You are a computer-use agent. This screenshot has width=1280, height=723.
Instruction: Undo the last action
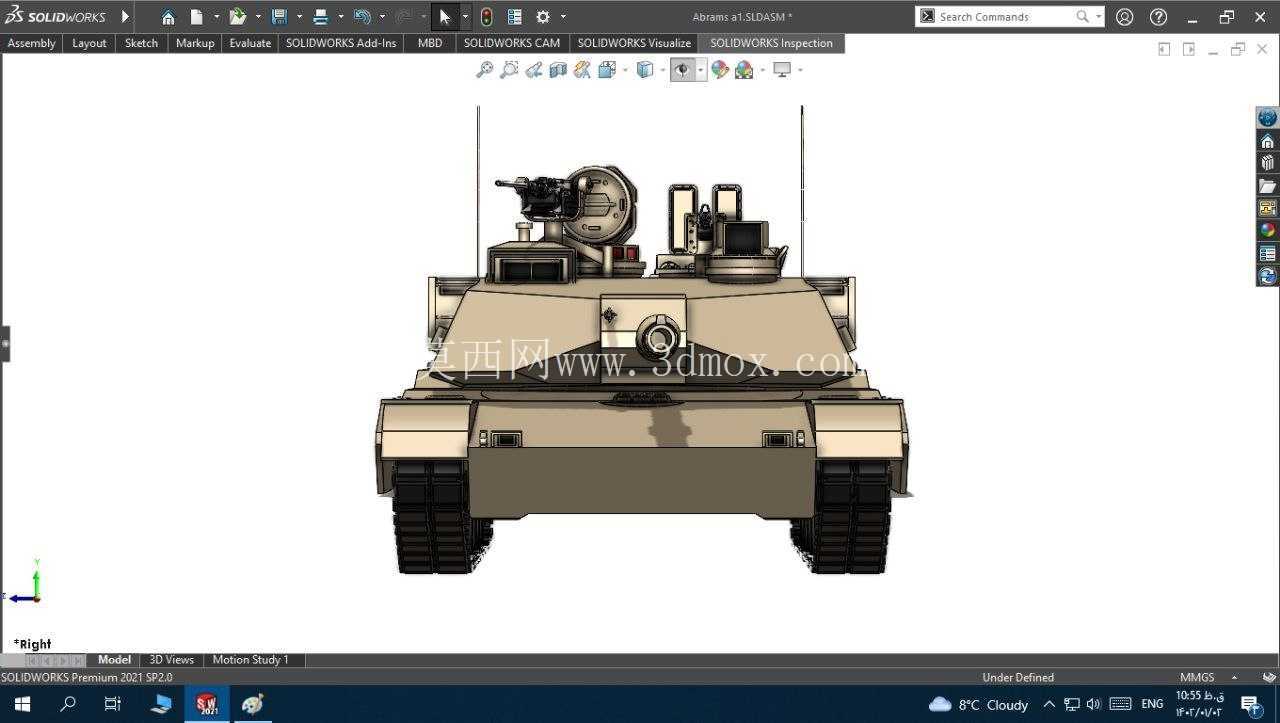point(362,17)
